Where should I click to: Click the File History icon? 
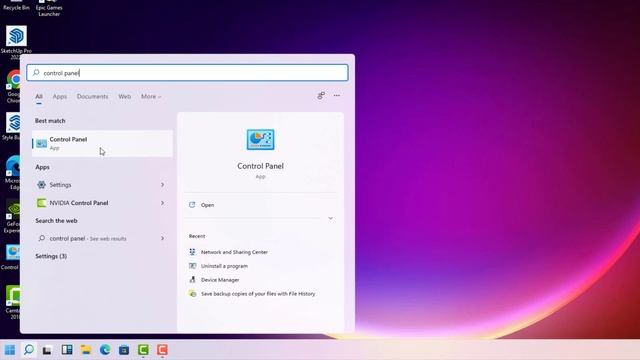point(192,294)
